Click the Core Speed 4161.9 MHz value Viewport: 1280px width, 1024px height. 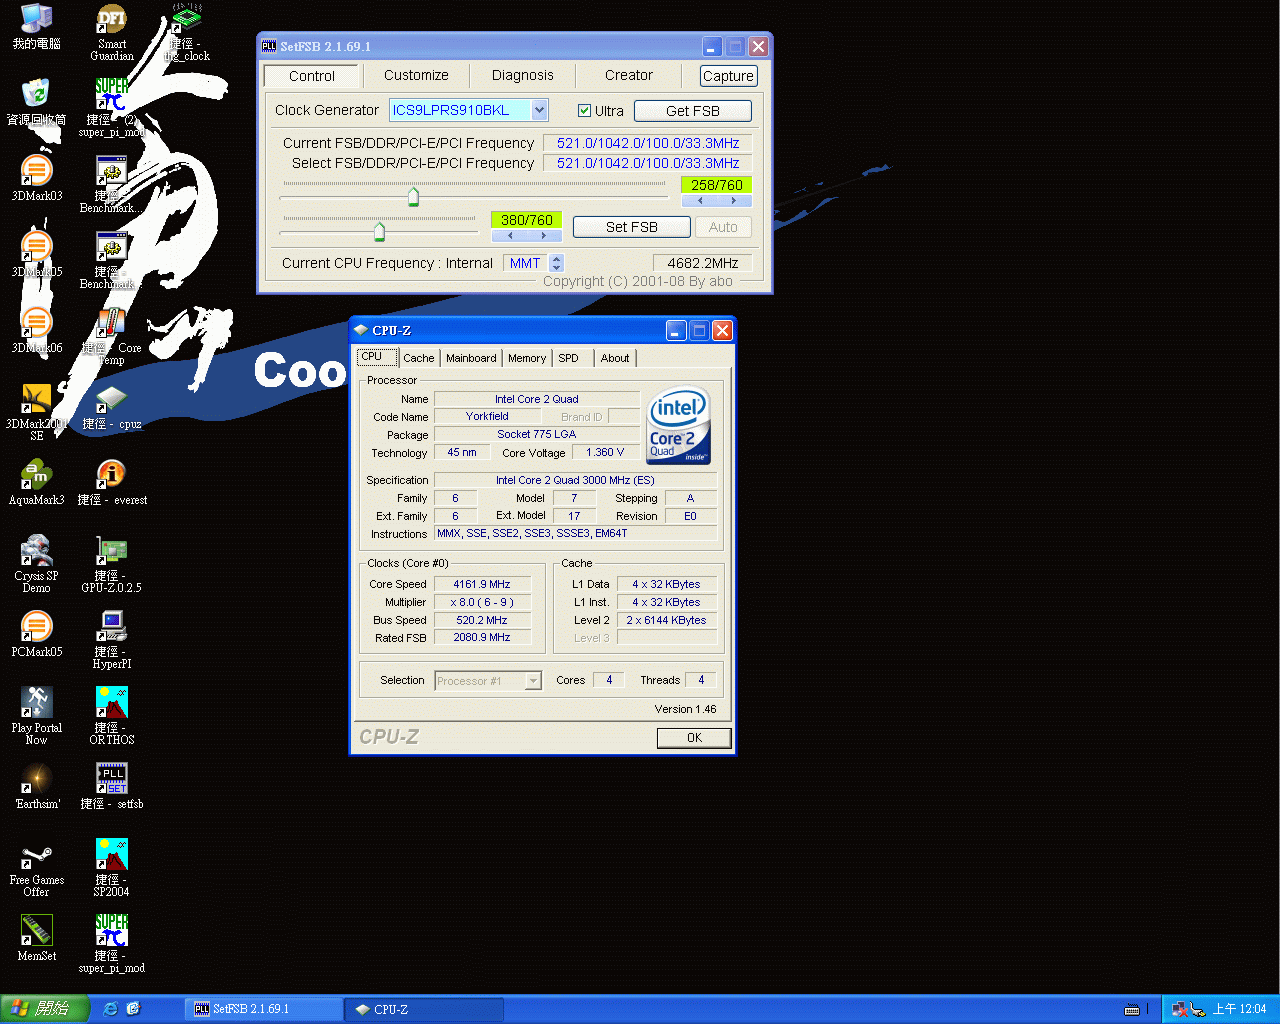481,584
